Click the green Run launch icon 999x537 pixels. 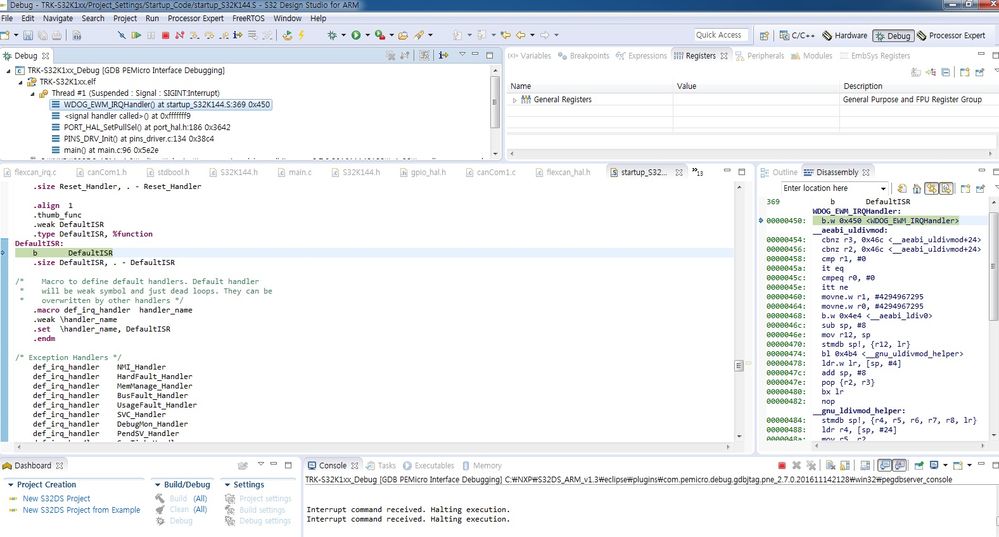(356, 36)
